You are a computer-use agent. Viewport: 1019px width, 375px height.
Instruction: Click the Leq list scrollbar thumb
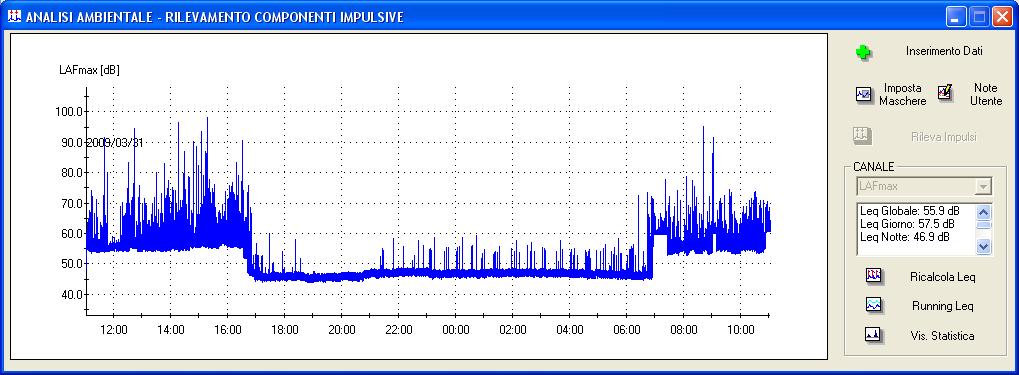[983, 224]
